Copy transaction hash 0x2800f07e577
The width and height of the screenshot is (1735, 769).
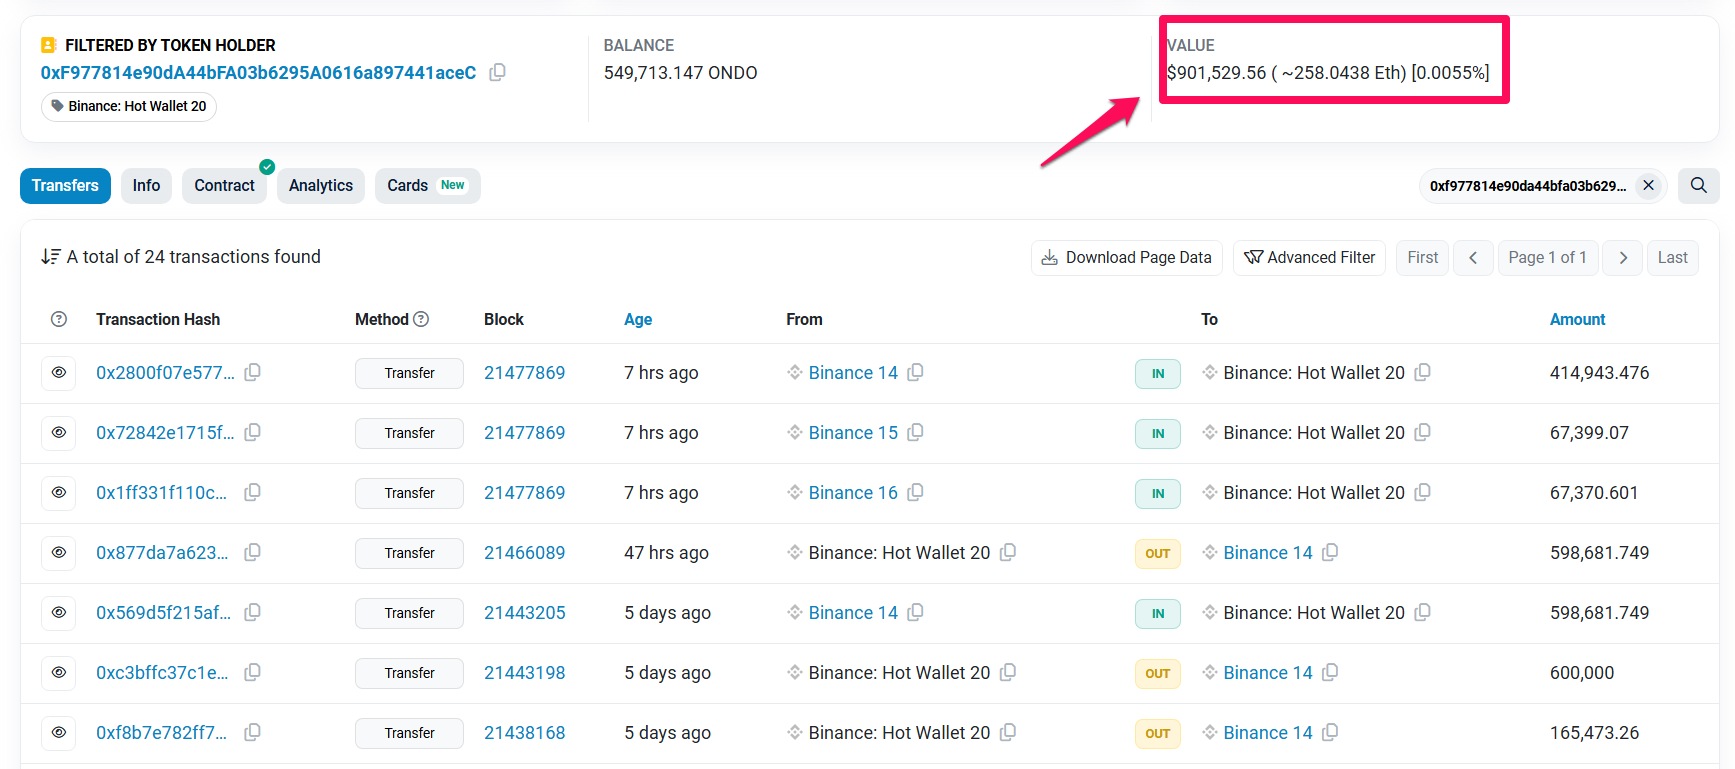pyautogui.click(x=253, y=372)
